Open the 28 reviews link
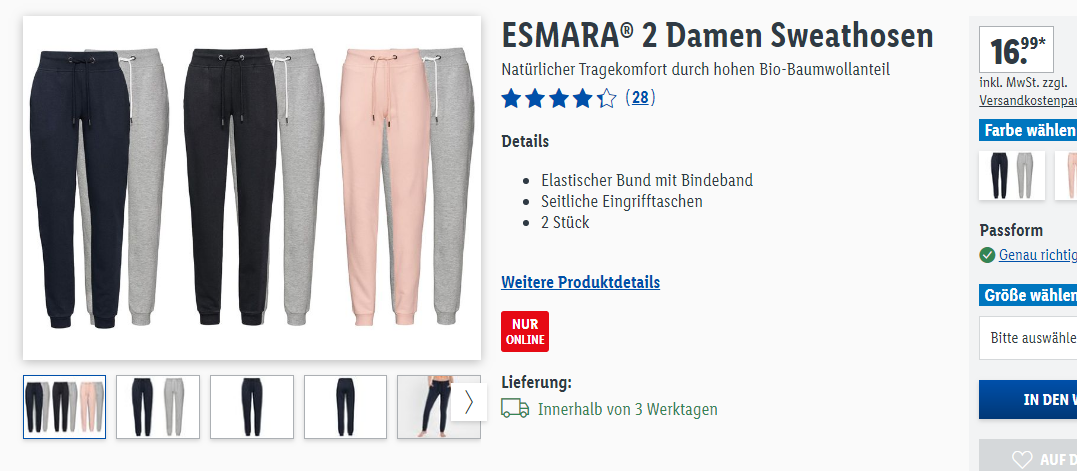The height and width of the screenshot is (471, 1077). [x=639, y=98]
